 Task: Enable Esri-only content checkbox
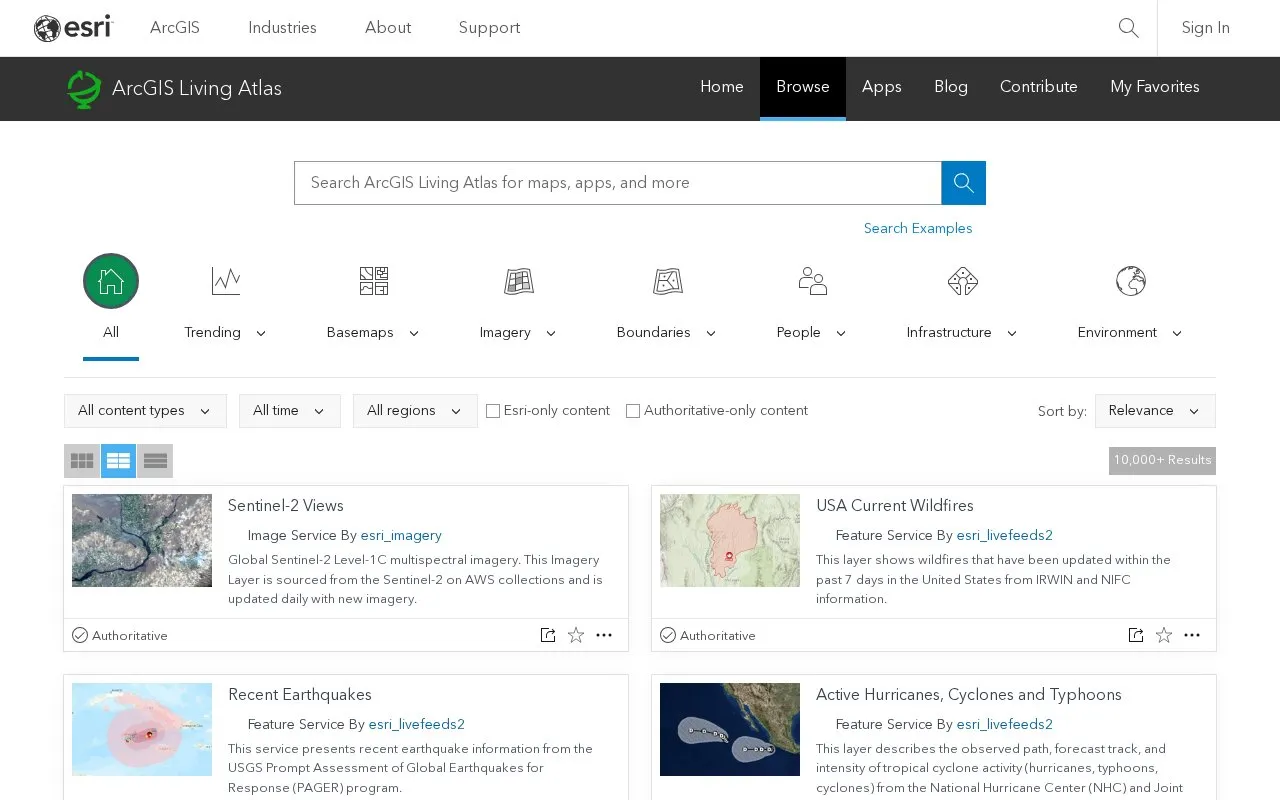pyautogui.click(x=493, y=411)
